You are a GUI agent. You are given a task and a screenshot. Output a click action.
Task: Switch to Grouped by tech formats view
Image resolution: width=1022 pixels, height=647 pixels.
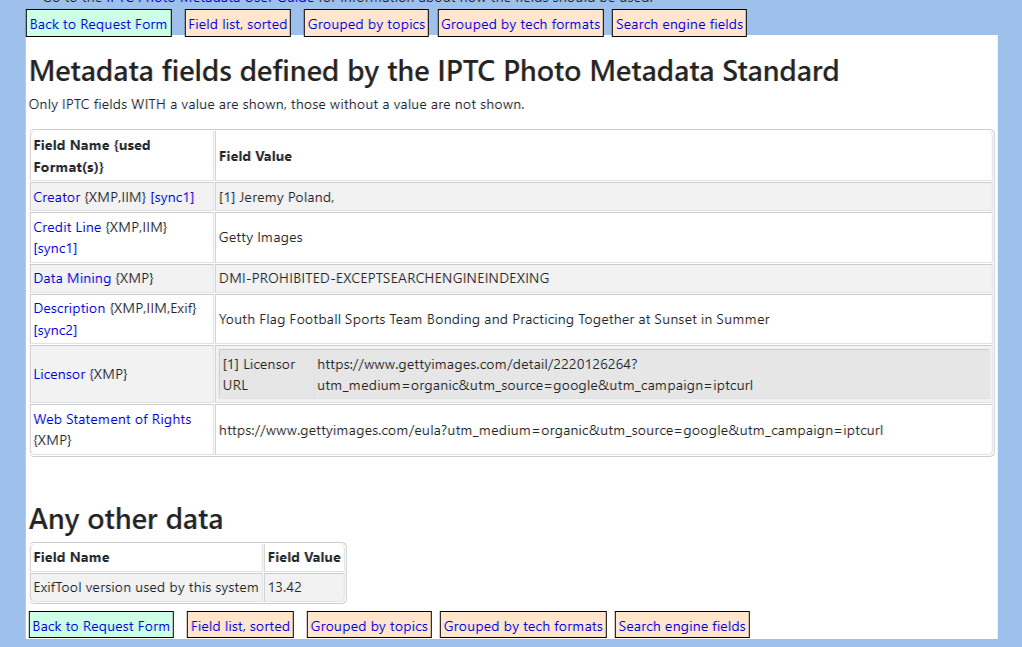coord(520,23)
